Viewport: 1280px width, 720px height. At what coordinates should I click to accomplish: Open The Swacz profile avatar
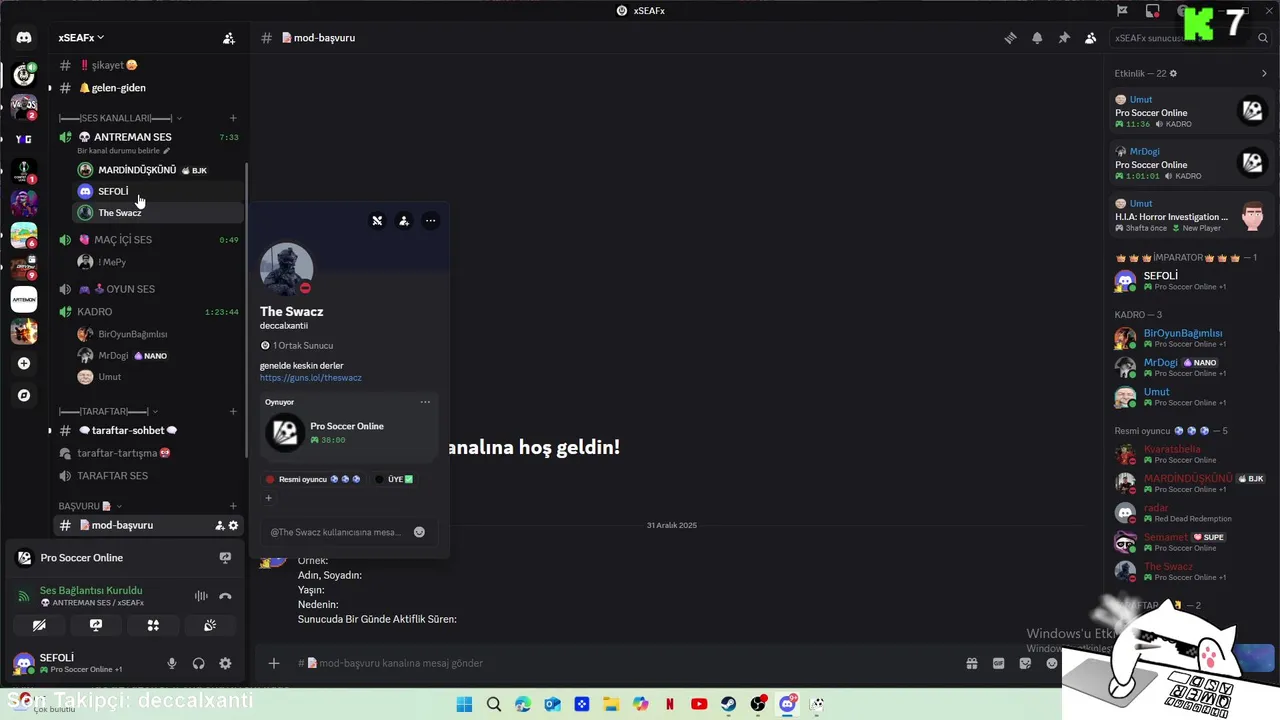click(287, 268)
